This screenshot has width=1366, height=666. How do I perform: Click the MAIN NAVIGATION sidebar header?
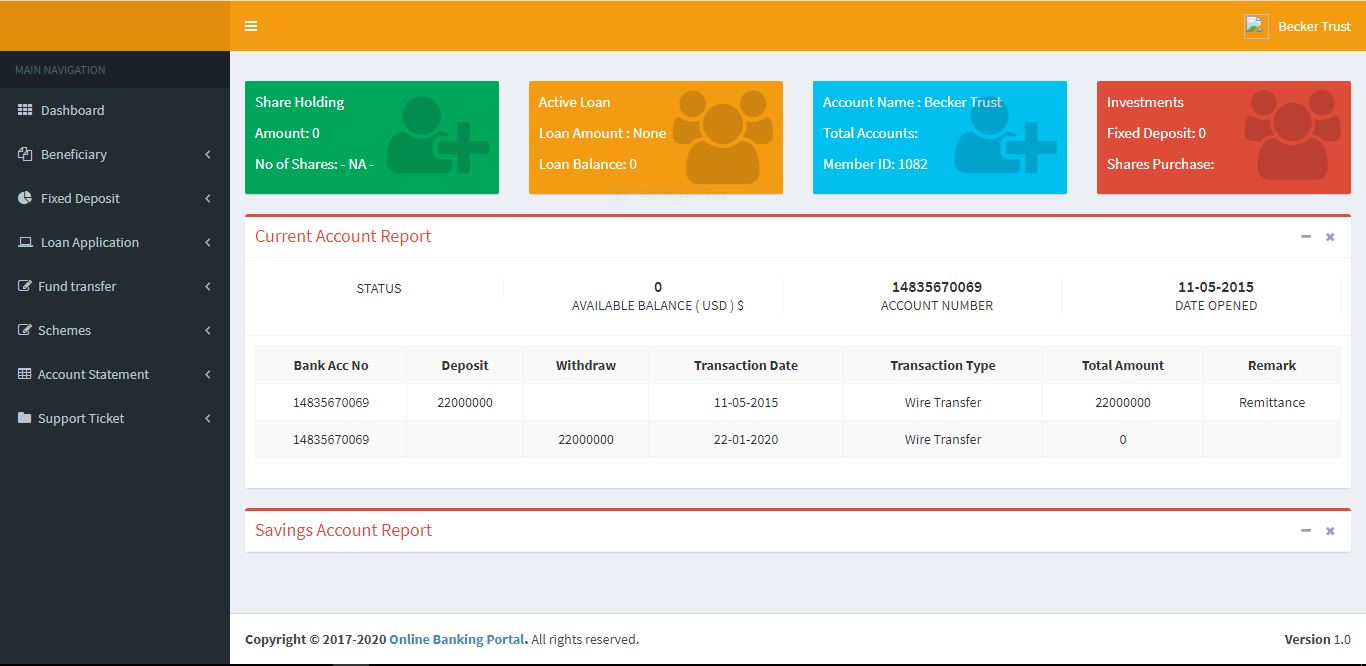pos(60,70)
